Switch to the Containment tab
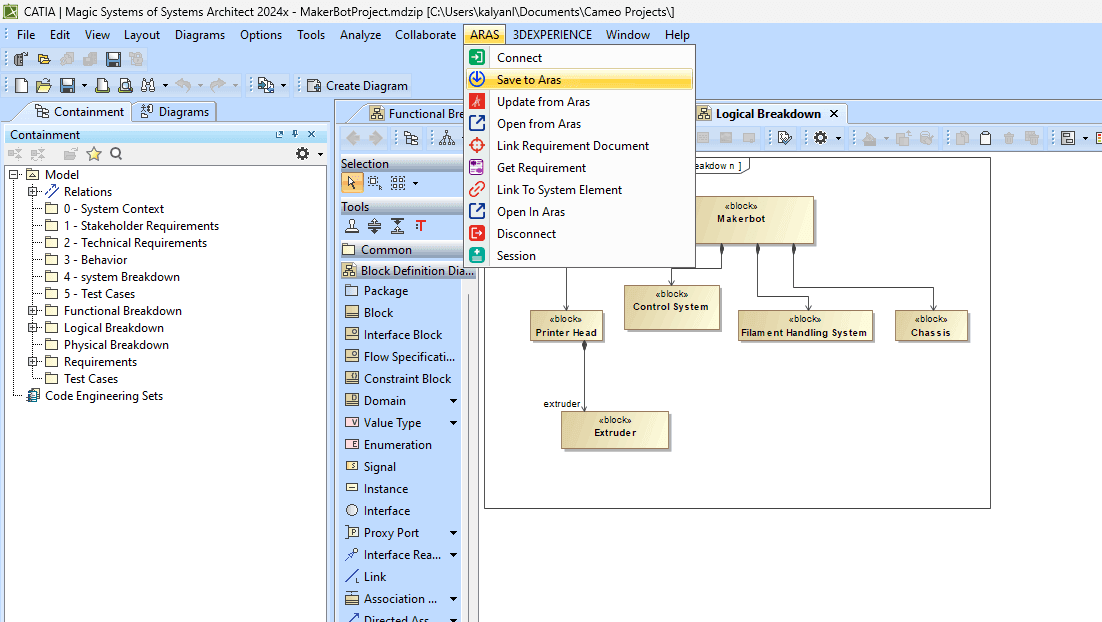The image size is (1102, 622). (x=79, y=112)
